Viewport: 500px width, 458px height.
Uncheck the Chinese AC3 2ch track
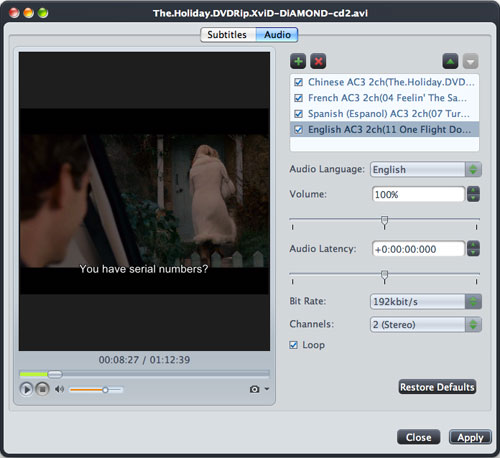[x=299, y=82]
